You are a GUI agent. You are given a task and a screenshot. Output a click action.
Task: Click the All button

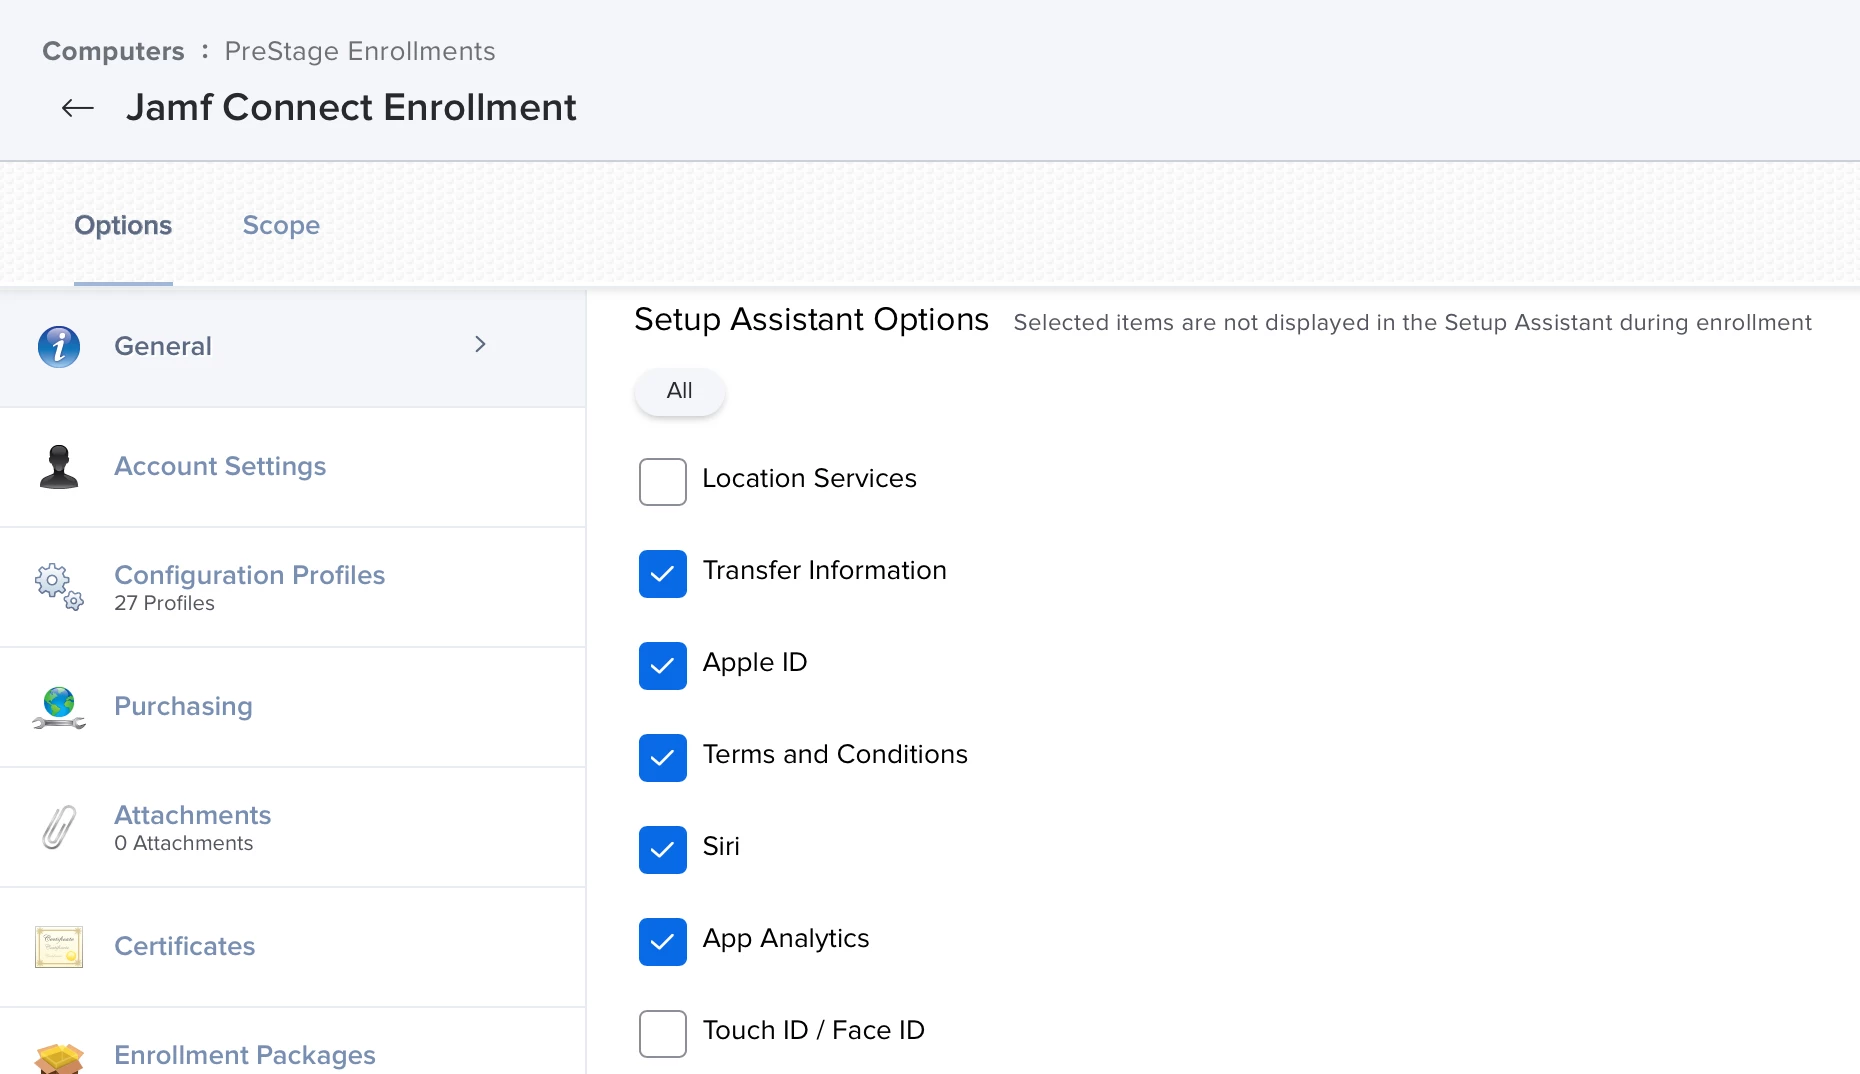(x=680, y=391)
